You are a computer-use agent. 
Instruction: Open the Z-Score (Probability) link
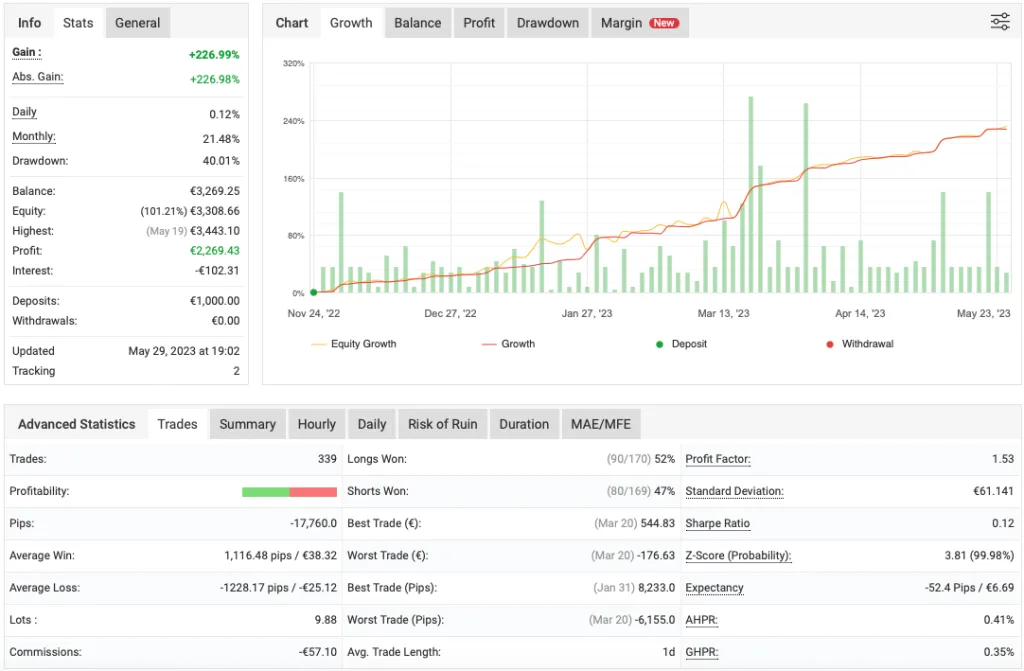pos(738,555)
